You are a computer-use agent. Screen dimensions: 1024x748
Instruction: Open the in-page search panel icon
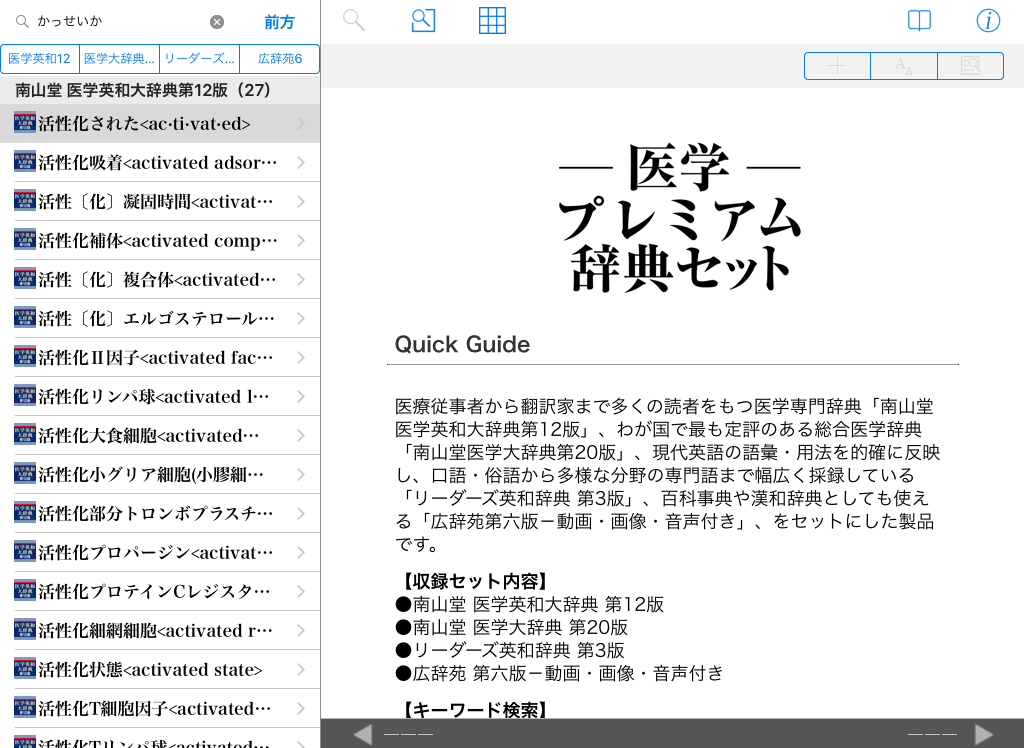[x=423, y=21]
